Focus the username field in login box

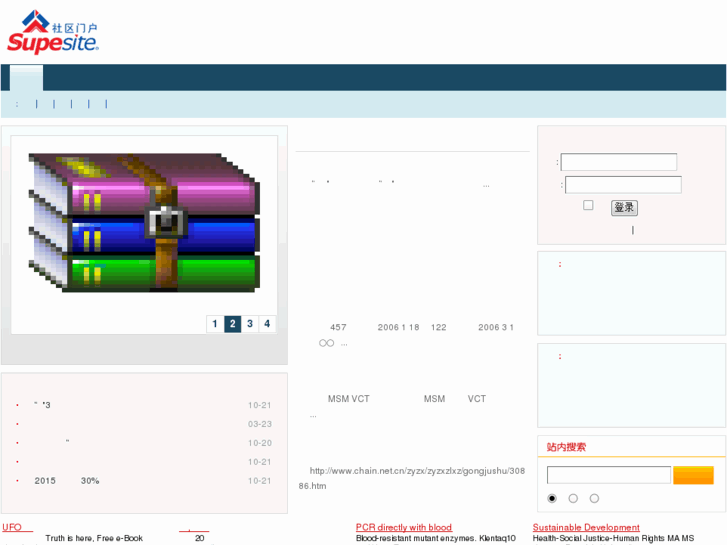[x=619, y=162]
